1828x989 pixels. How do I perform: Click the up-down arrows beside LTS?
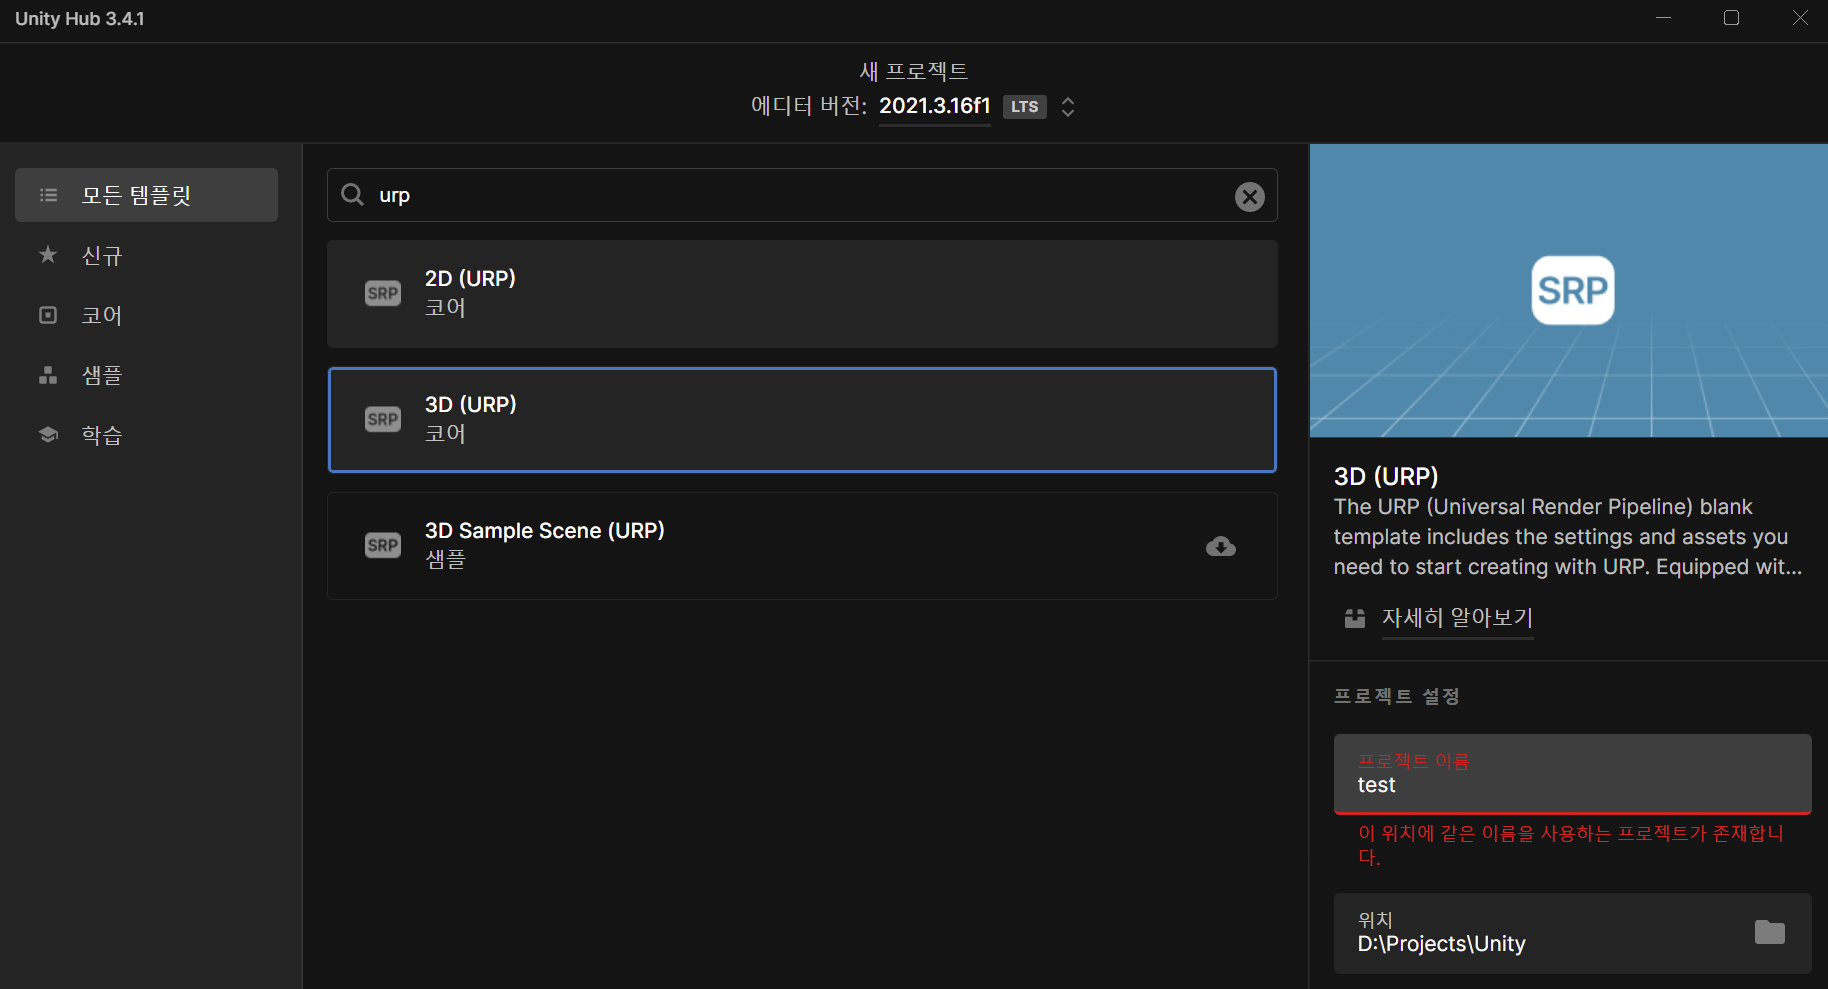coord(1068,107)
